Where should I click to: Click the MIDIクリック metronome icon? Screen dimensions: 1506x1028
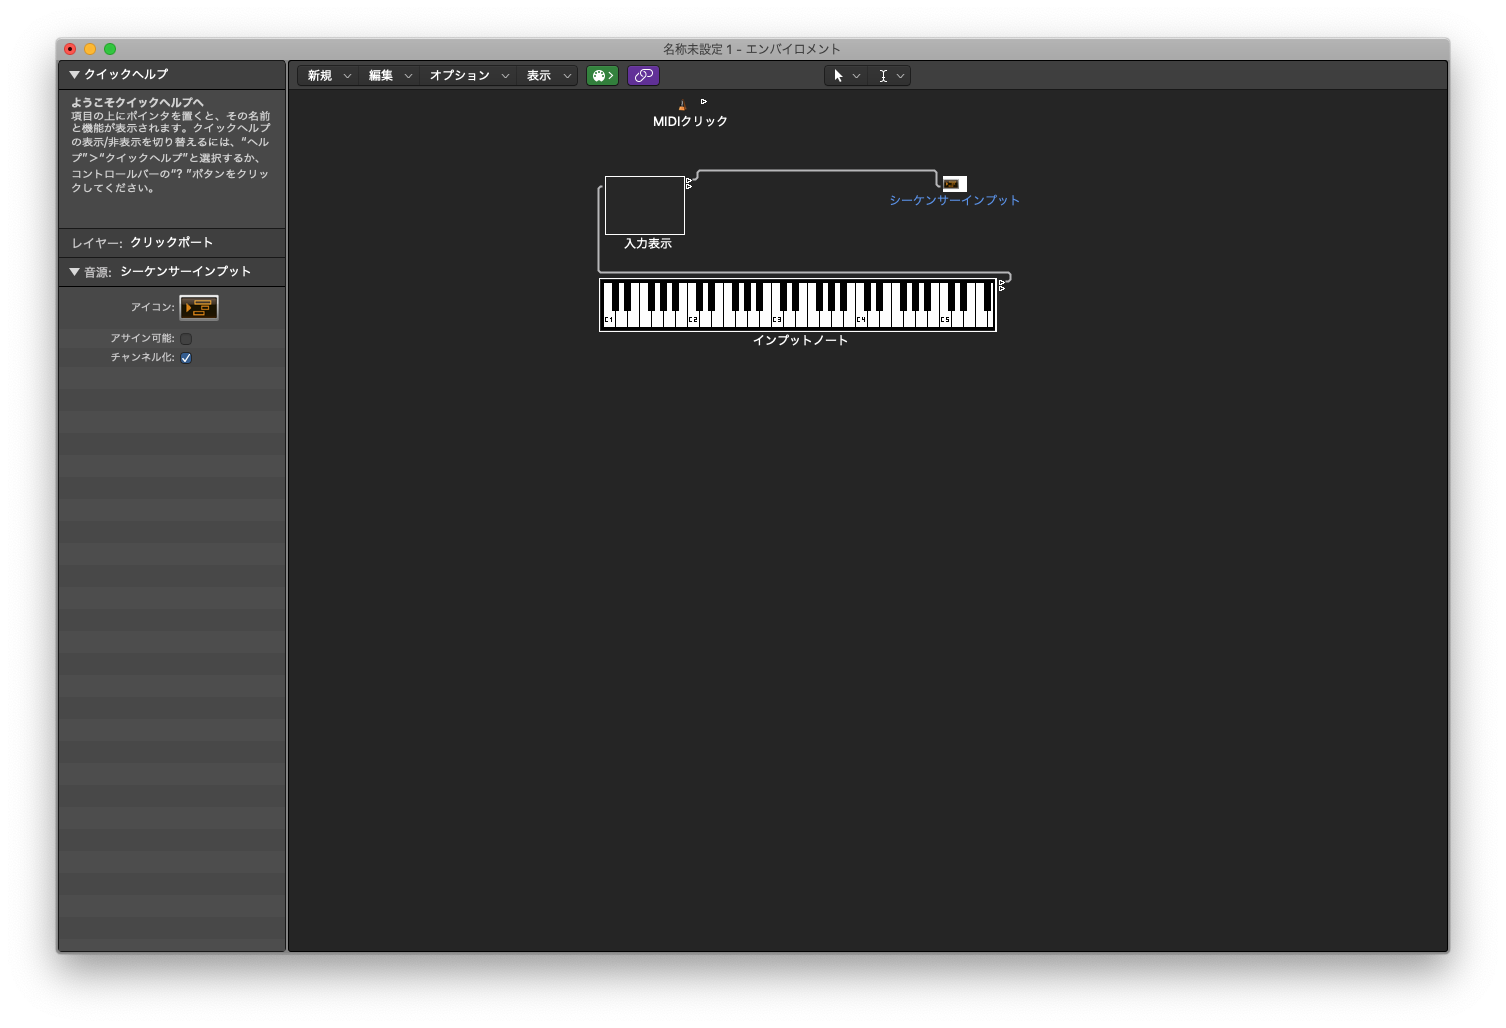[x=682, y=105]
